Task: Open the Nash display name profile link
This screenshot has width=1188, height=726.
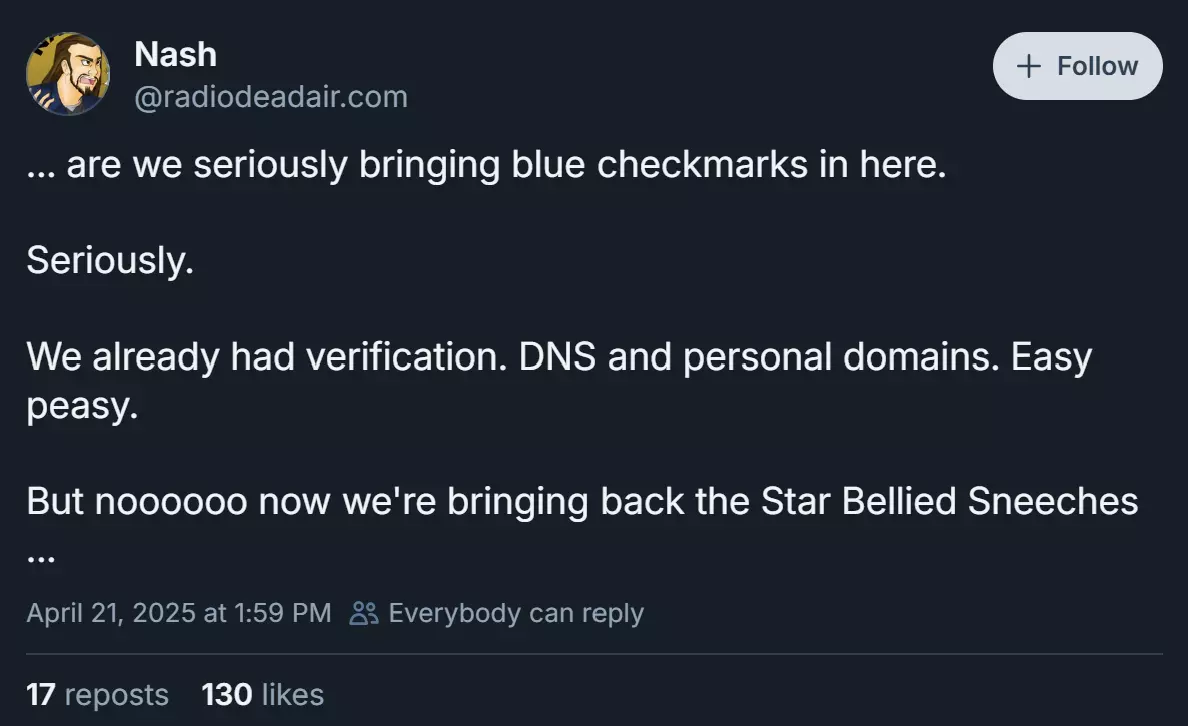Action: click(176, 54)
